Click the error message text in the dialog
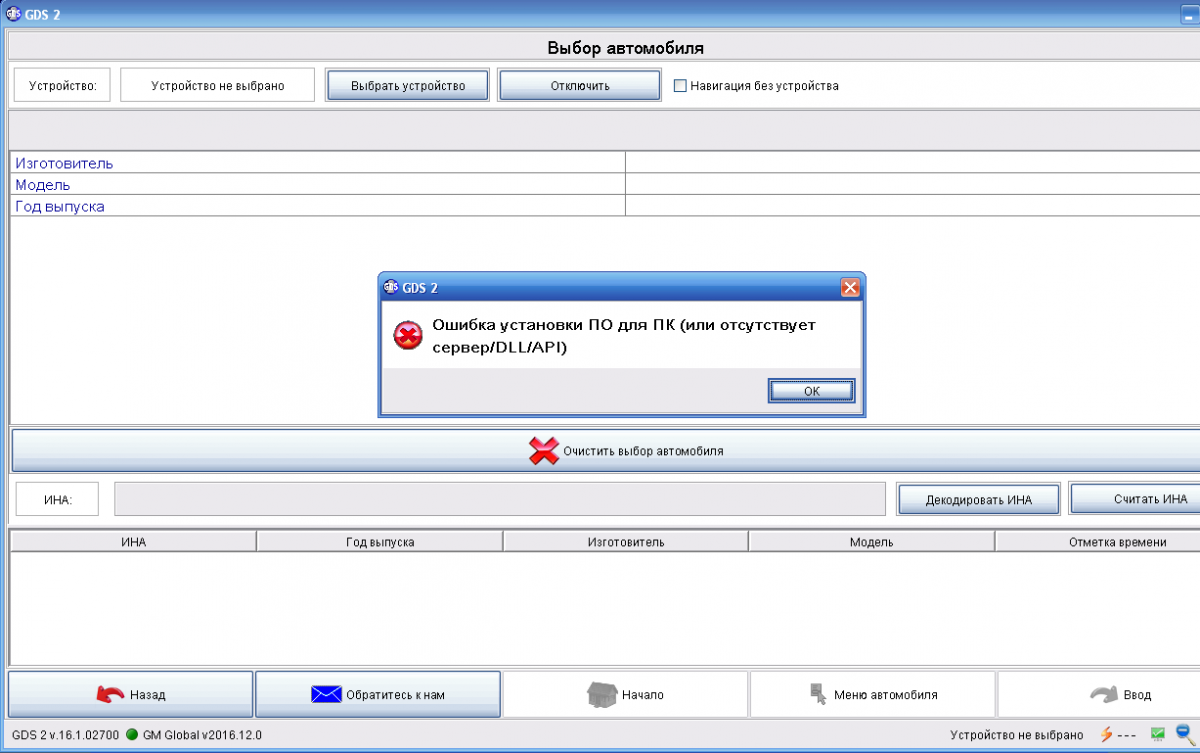1200x753 pixels. (x=624, y=336)
